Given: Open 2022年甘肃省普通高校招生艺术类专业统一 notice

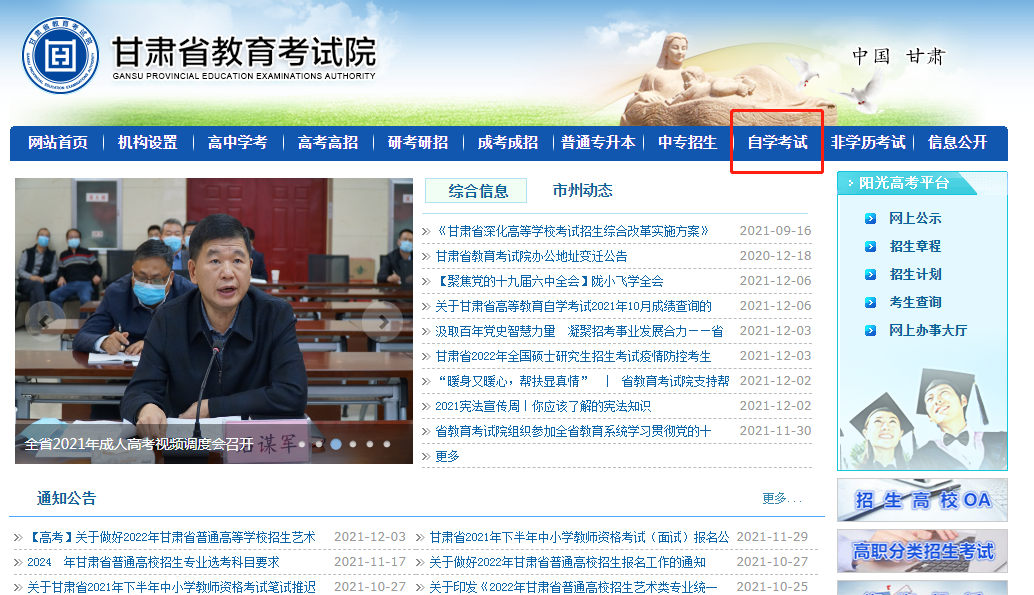Looking at the screenshot, I should [574, 587].
